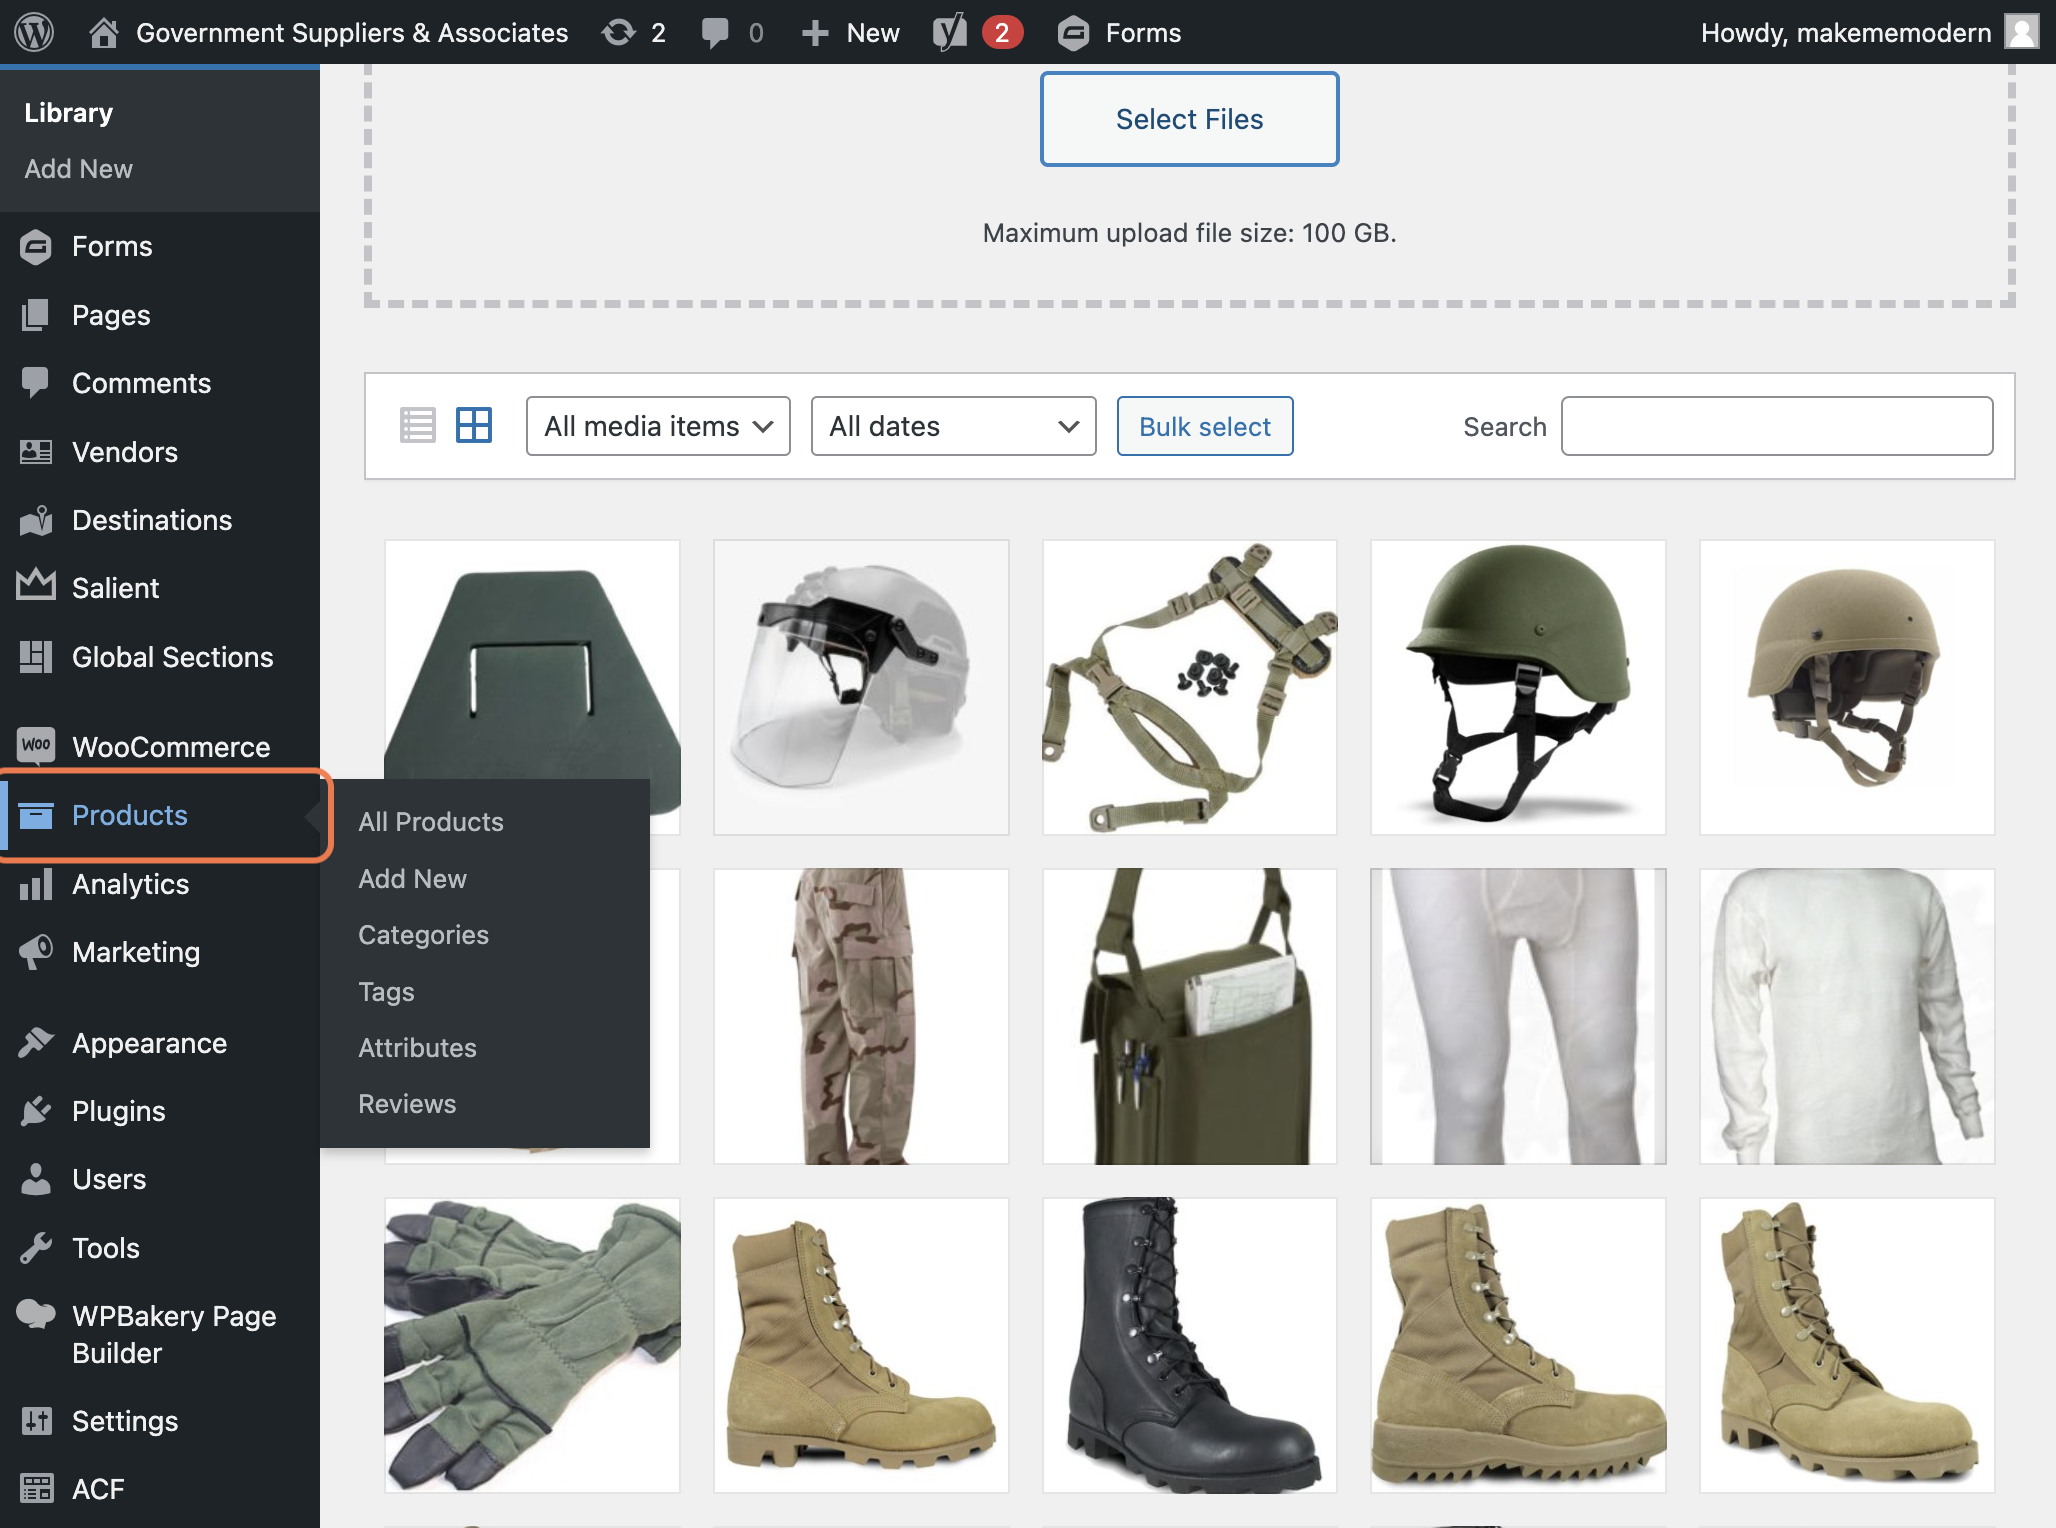Switch to list view icon
Screen dimensions: 2056x1528
coord(417,426)
